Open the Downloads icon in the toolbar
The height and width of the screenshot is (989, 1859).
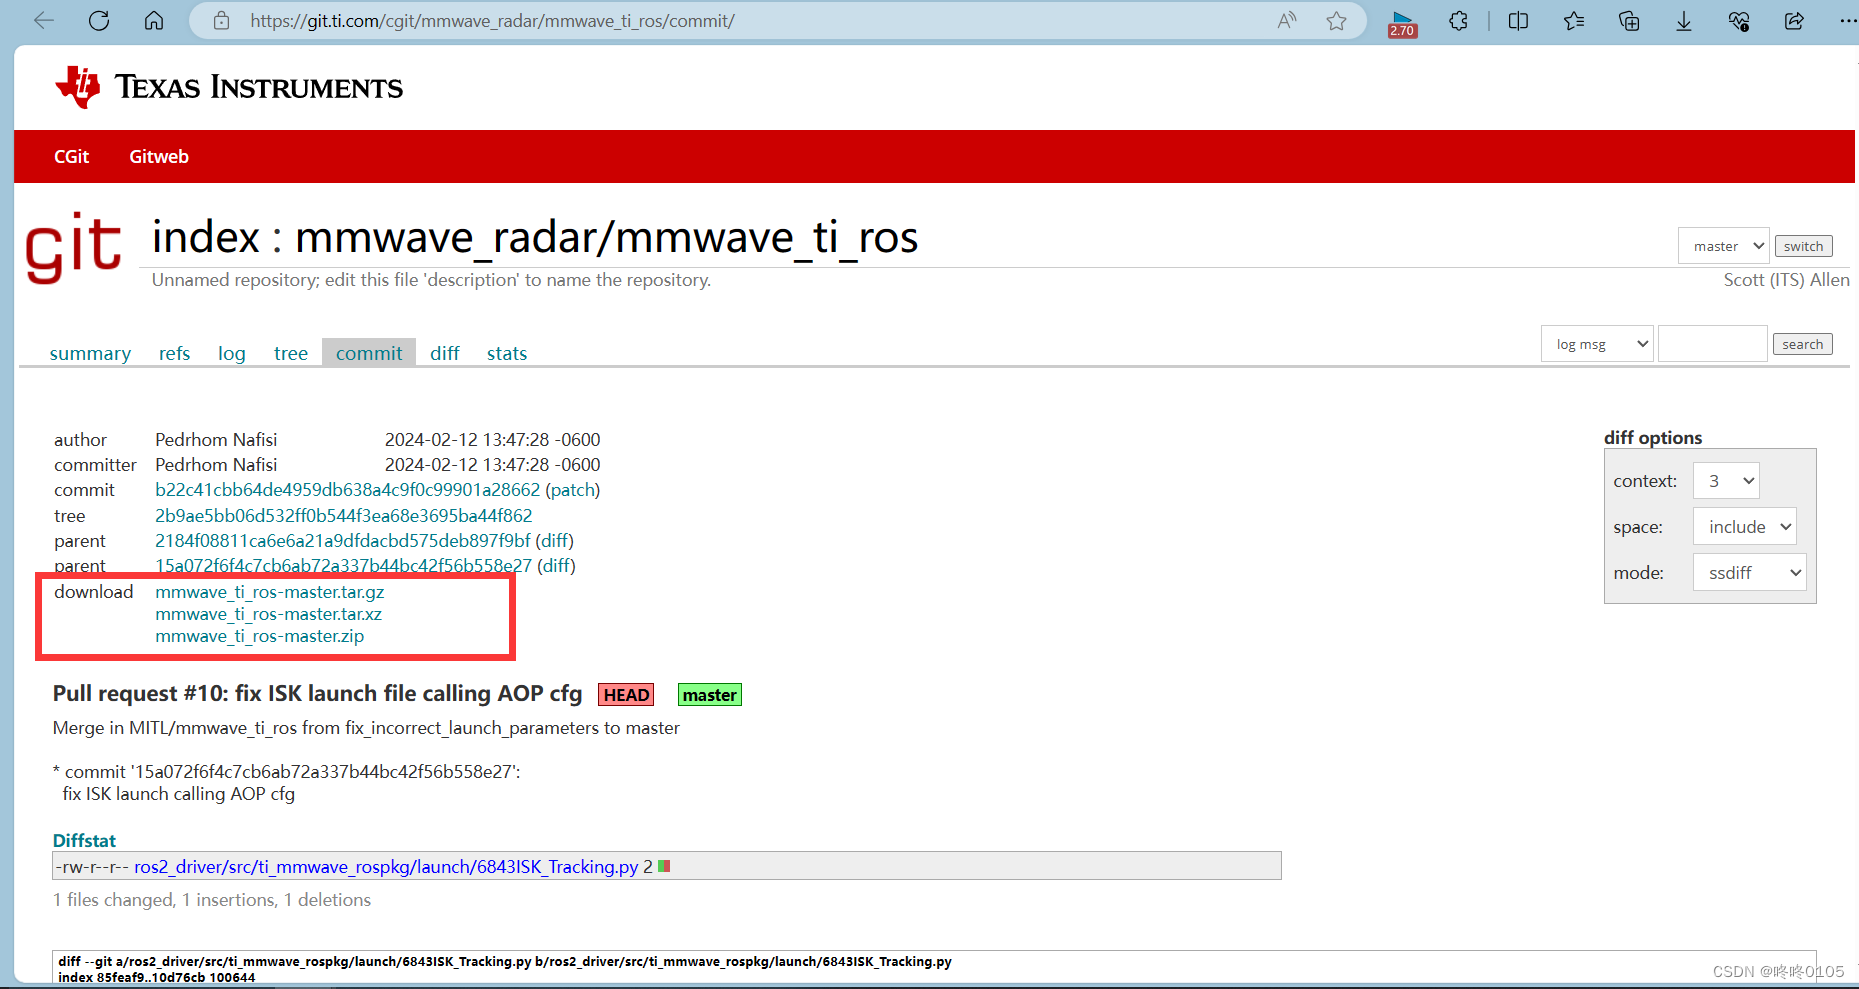(x=1684, y=20)
